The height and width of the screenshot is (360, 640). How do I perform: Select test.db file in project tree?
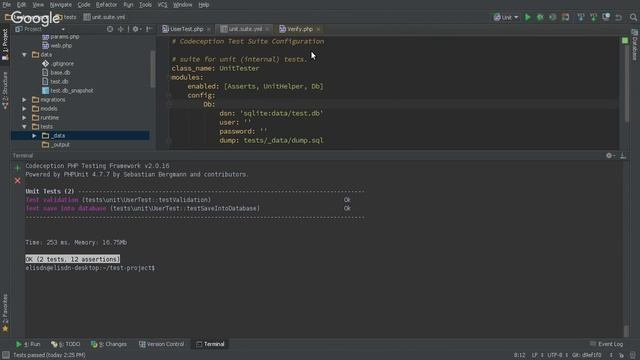55,81
